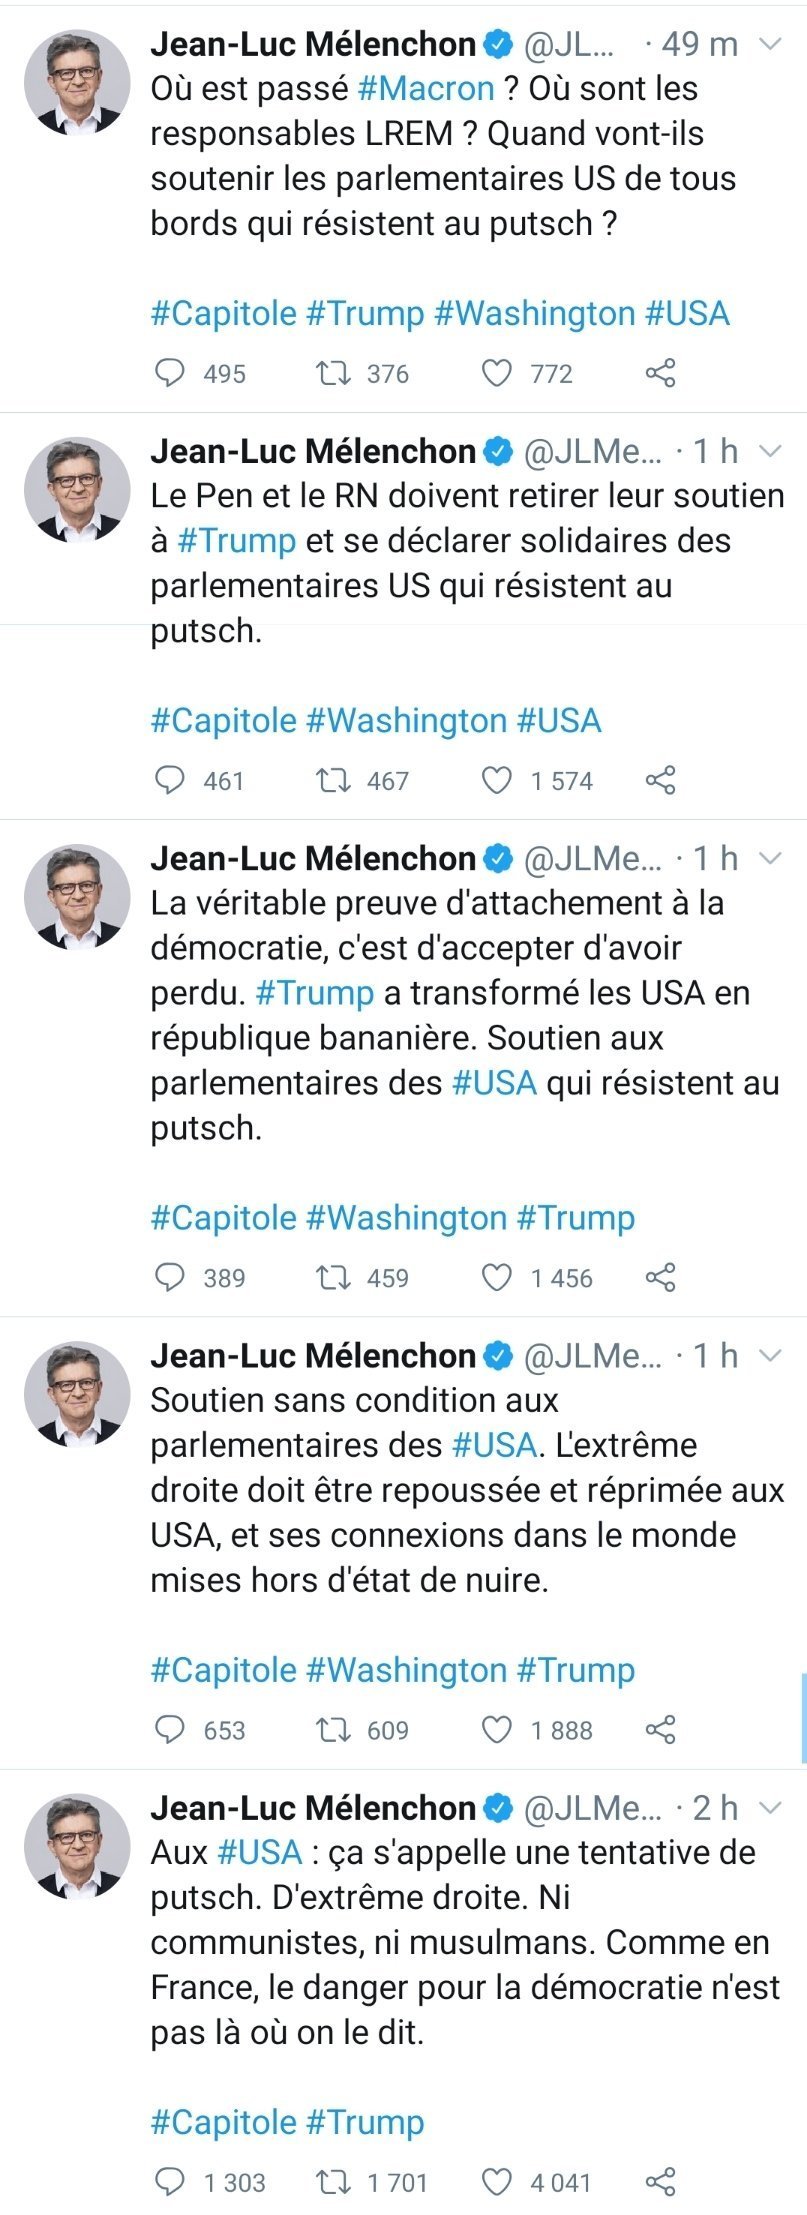Click the blue scrollbar indicator on the right edge

(x=803, y=1717)
